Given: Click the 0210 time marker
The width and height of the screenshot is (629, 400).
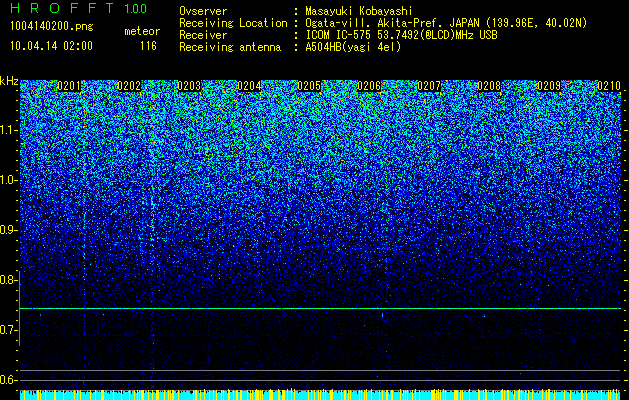Looking at the screenshot, I should click(609, 86).
